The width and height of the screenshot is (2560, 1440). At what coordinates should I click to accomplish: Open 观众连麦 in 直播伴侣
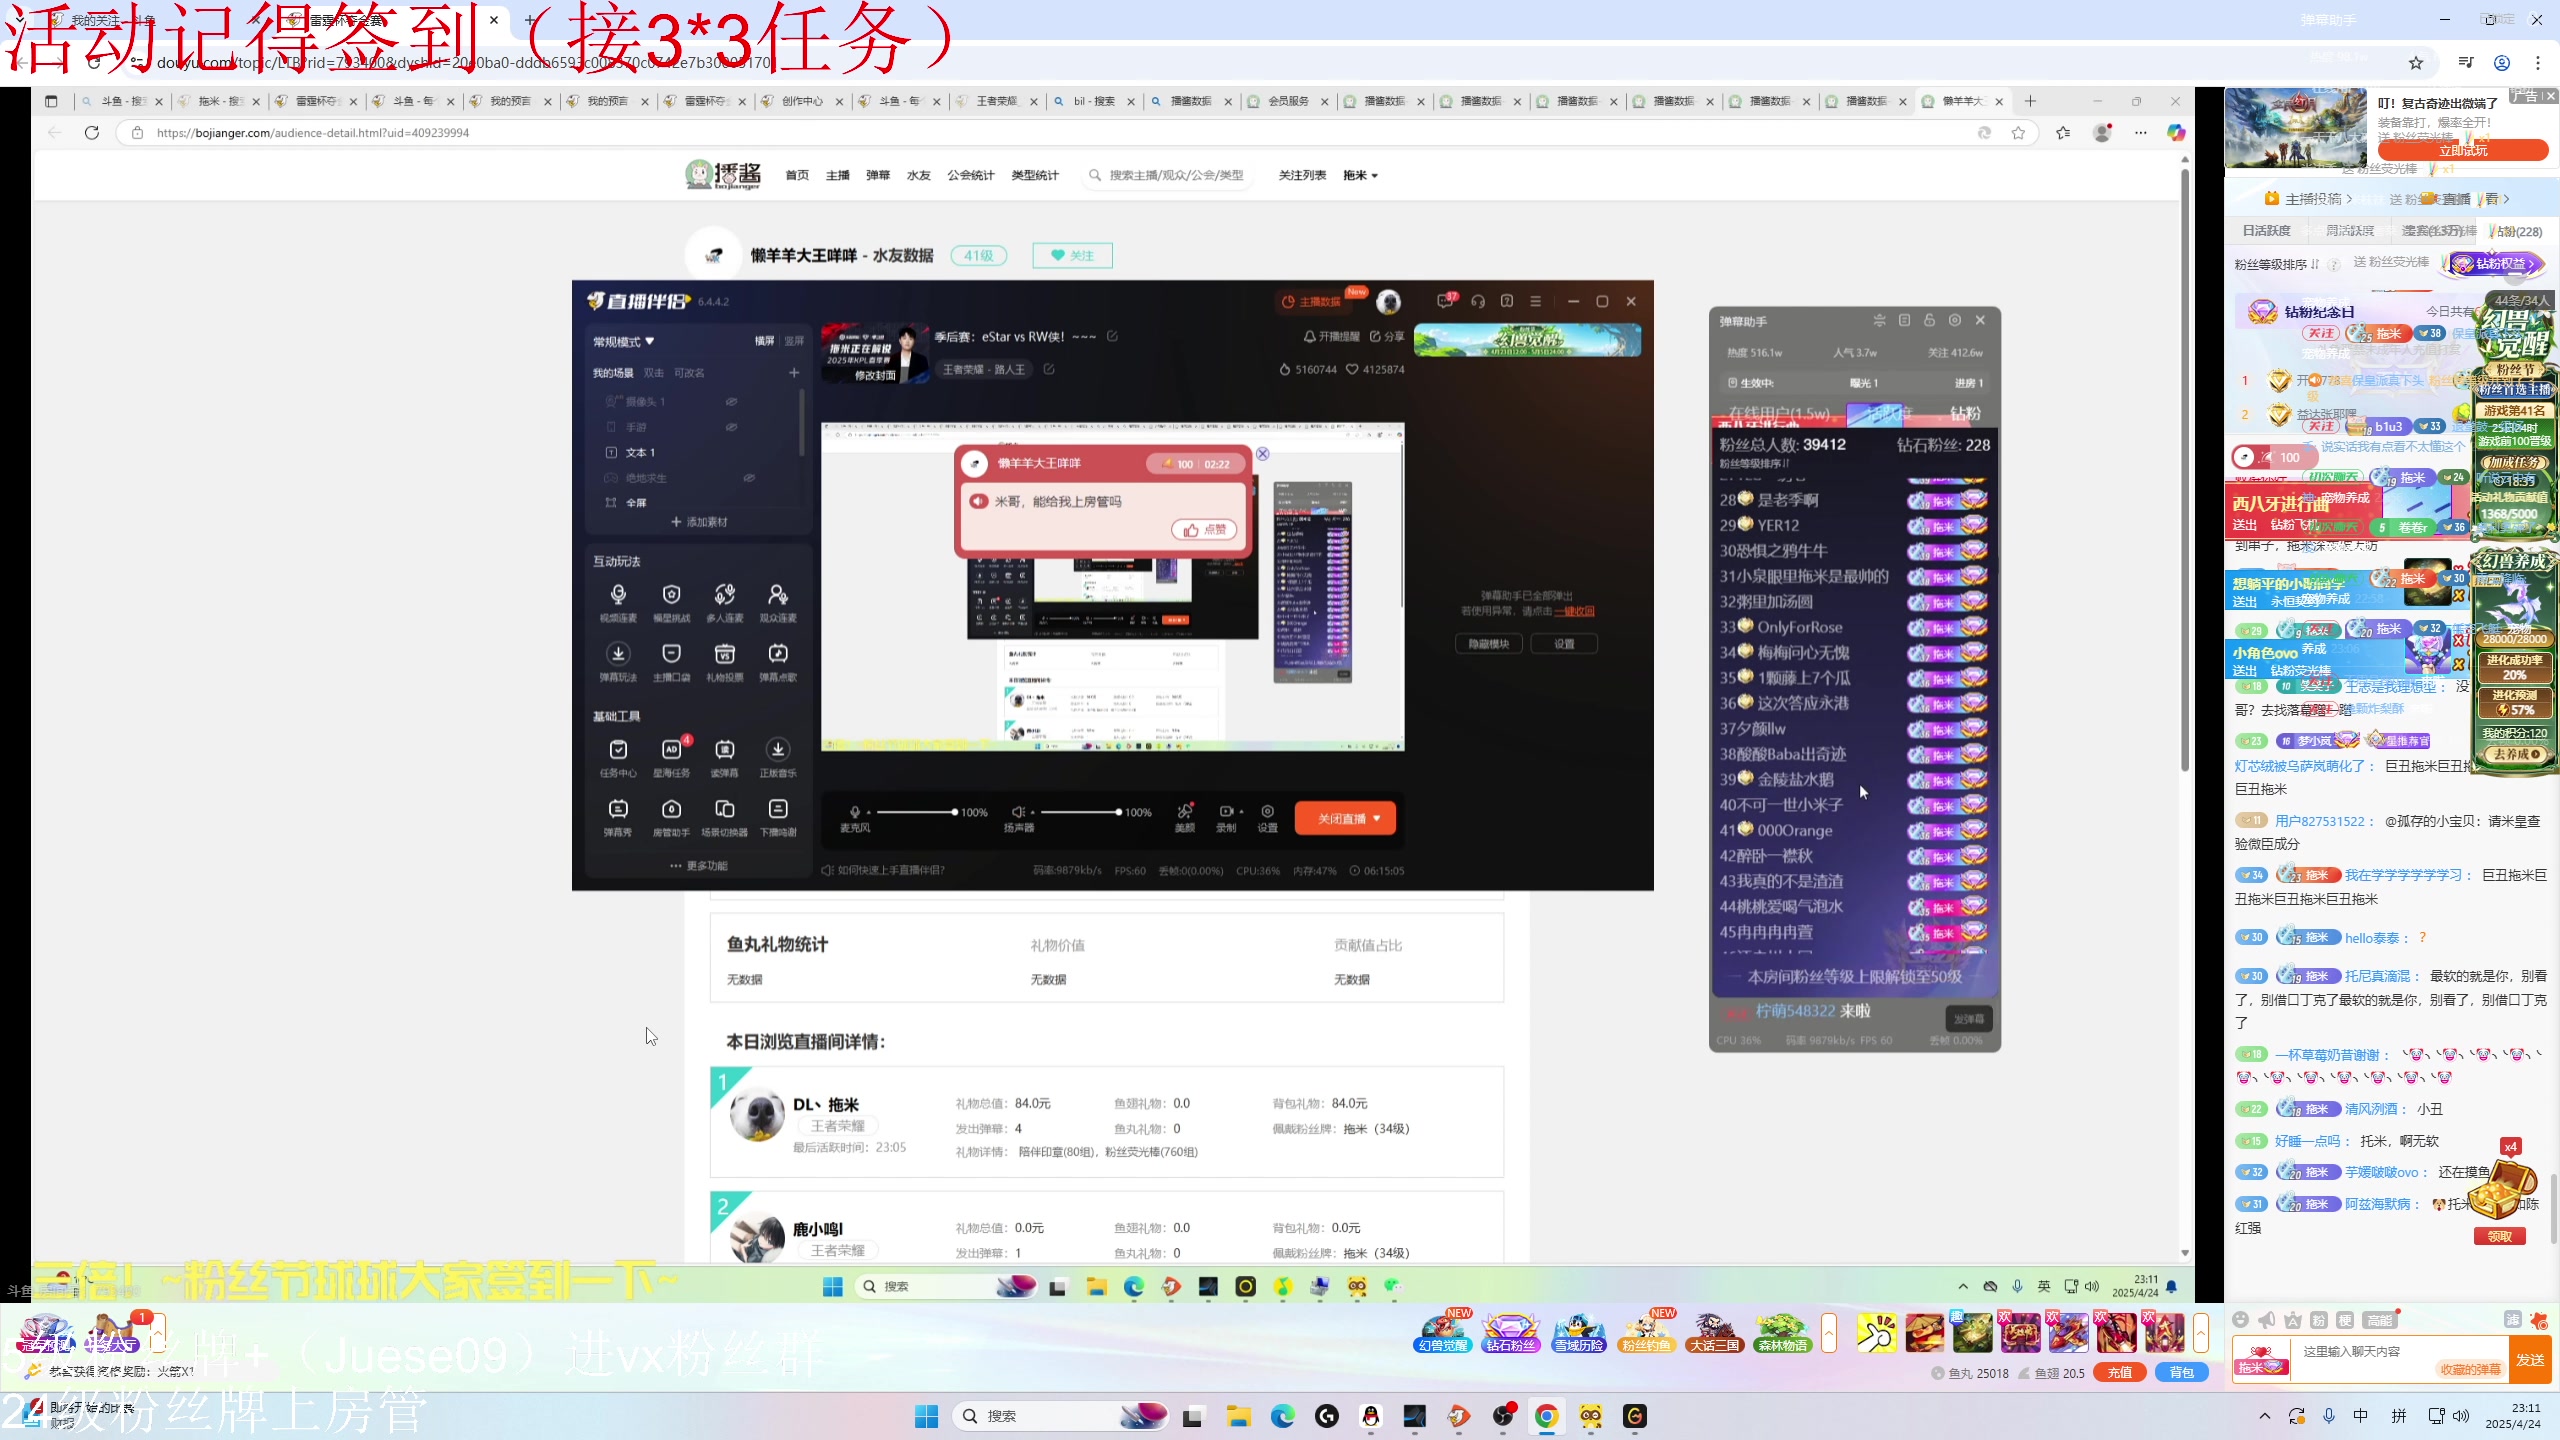pos(778,603)
